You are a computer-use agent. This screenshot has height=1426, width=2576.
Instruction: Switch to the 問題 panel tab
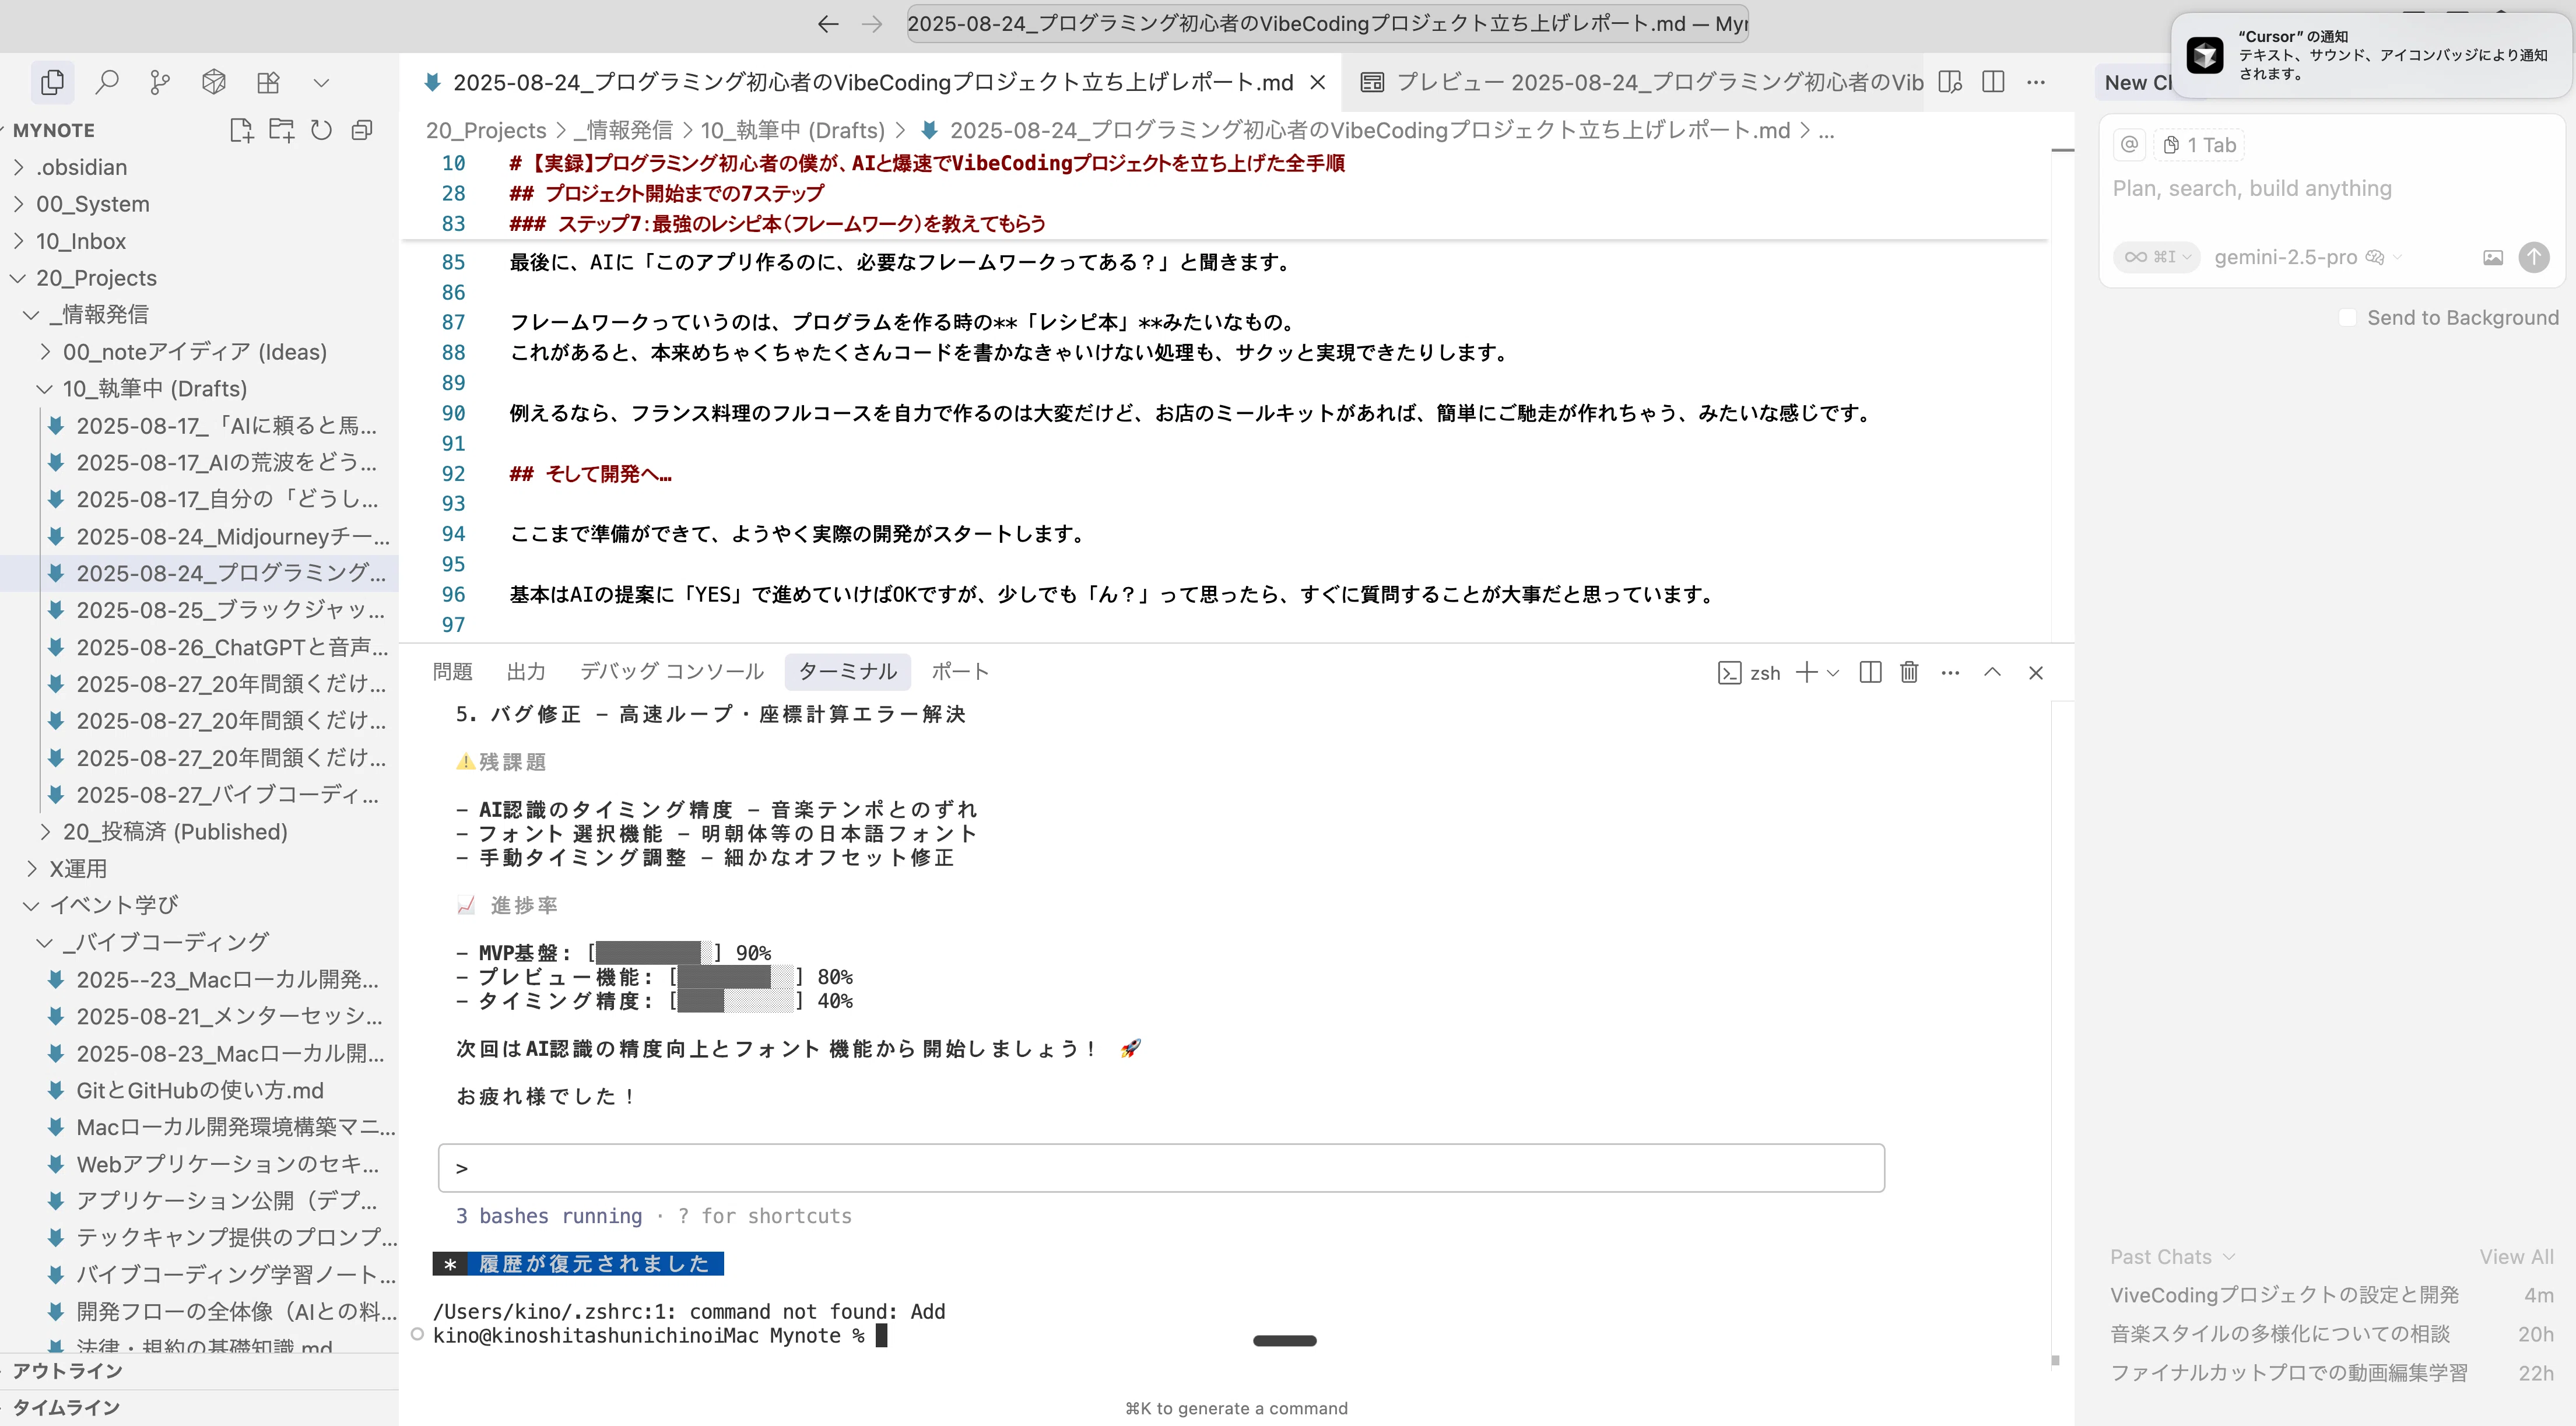pyautogui.click(x=453, y=672)
